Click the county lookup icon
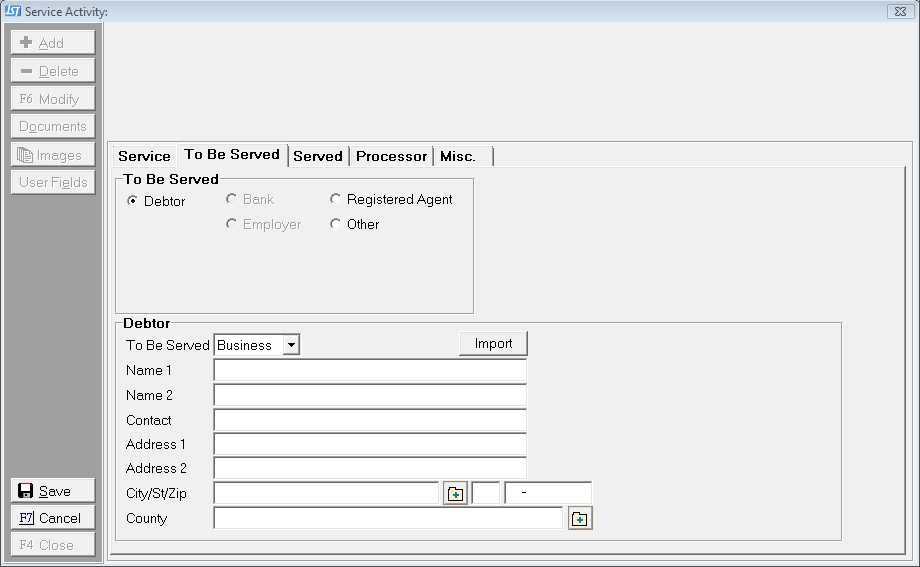920x567 pixels. click(x=580, y=519)
